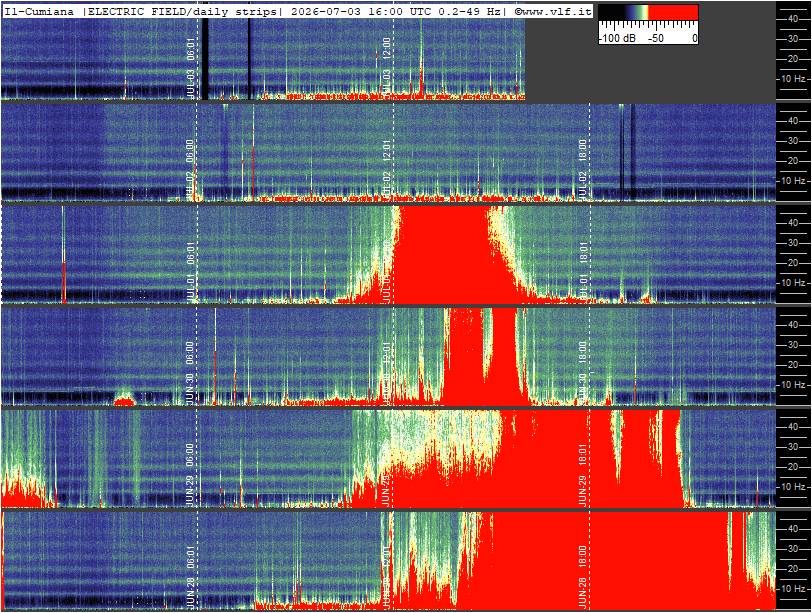
Task: Click the 30 frequency tick in JUL 03 strip
Action: click(x=792, y=39)
